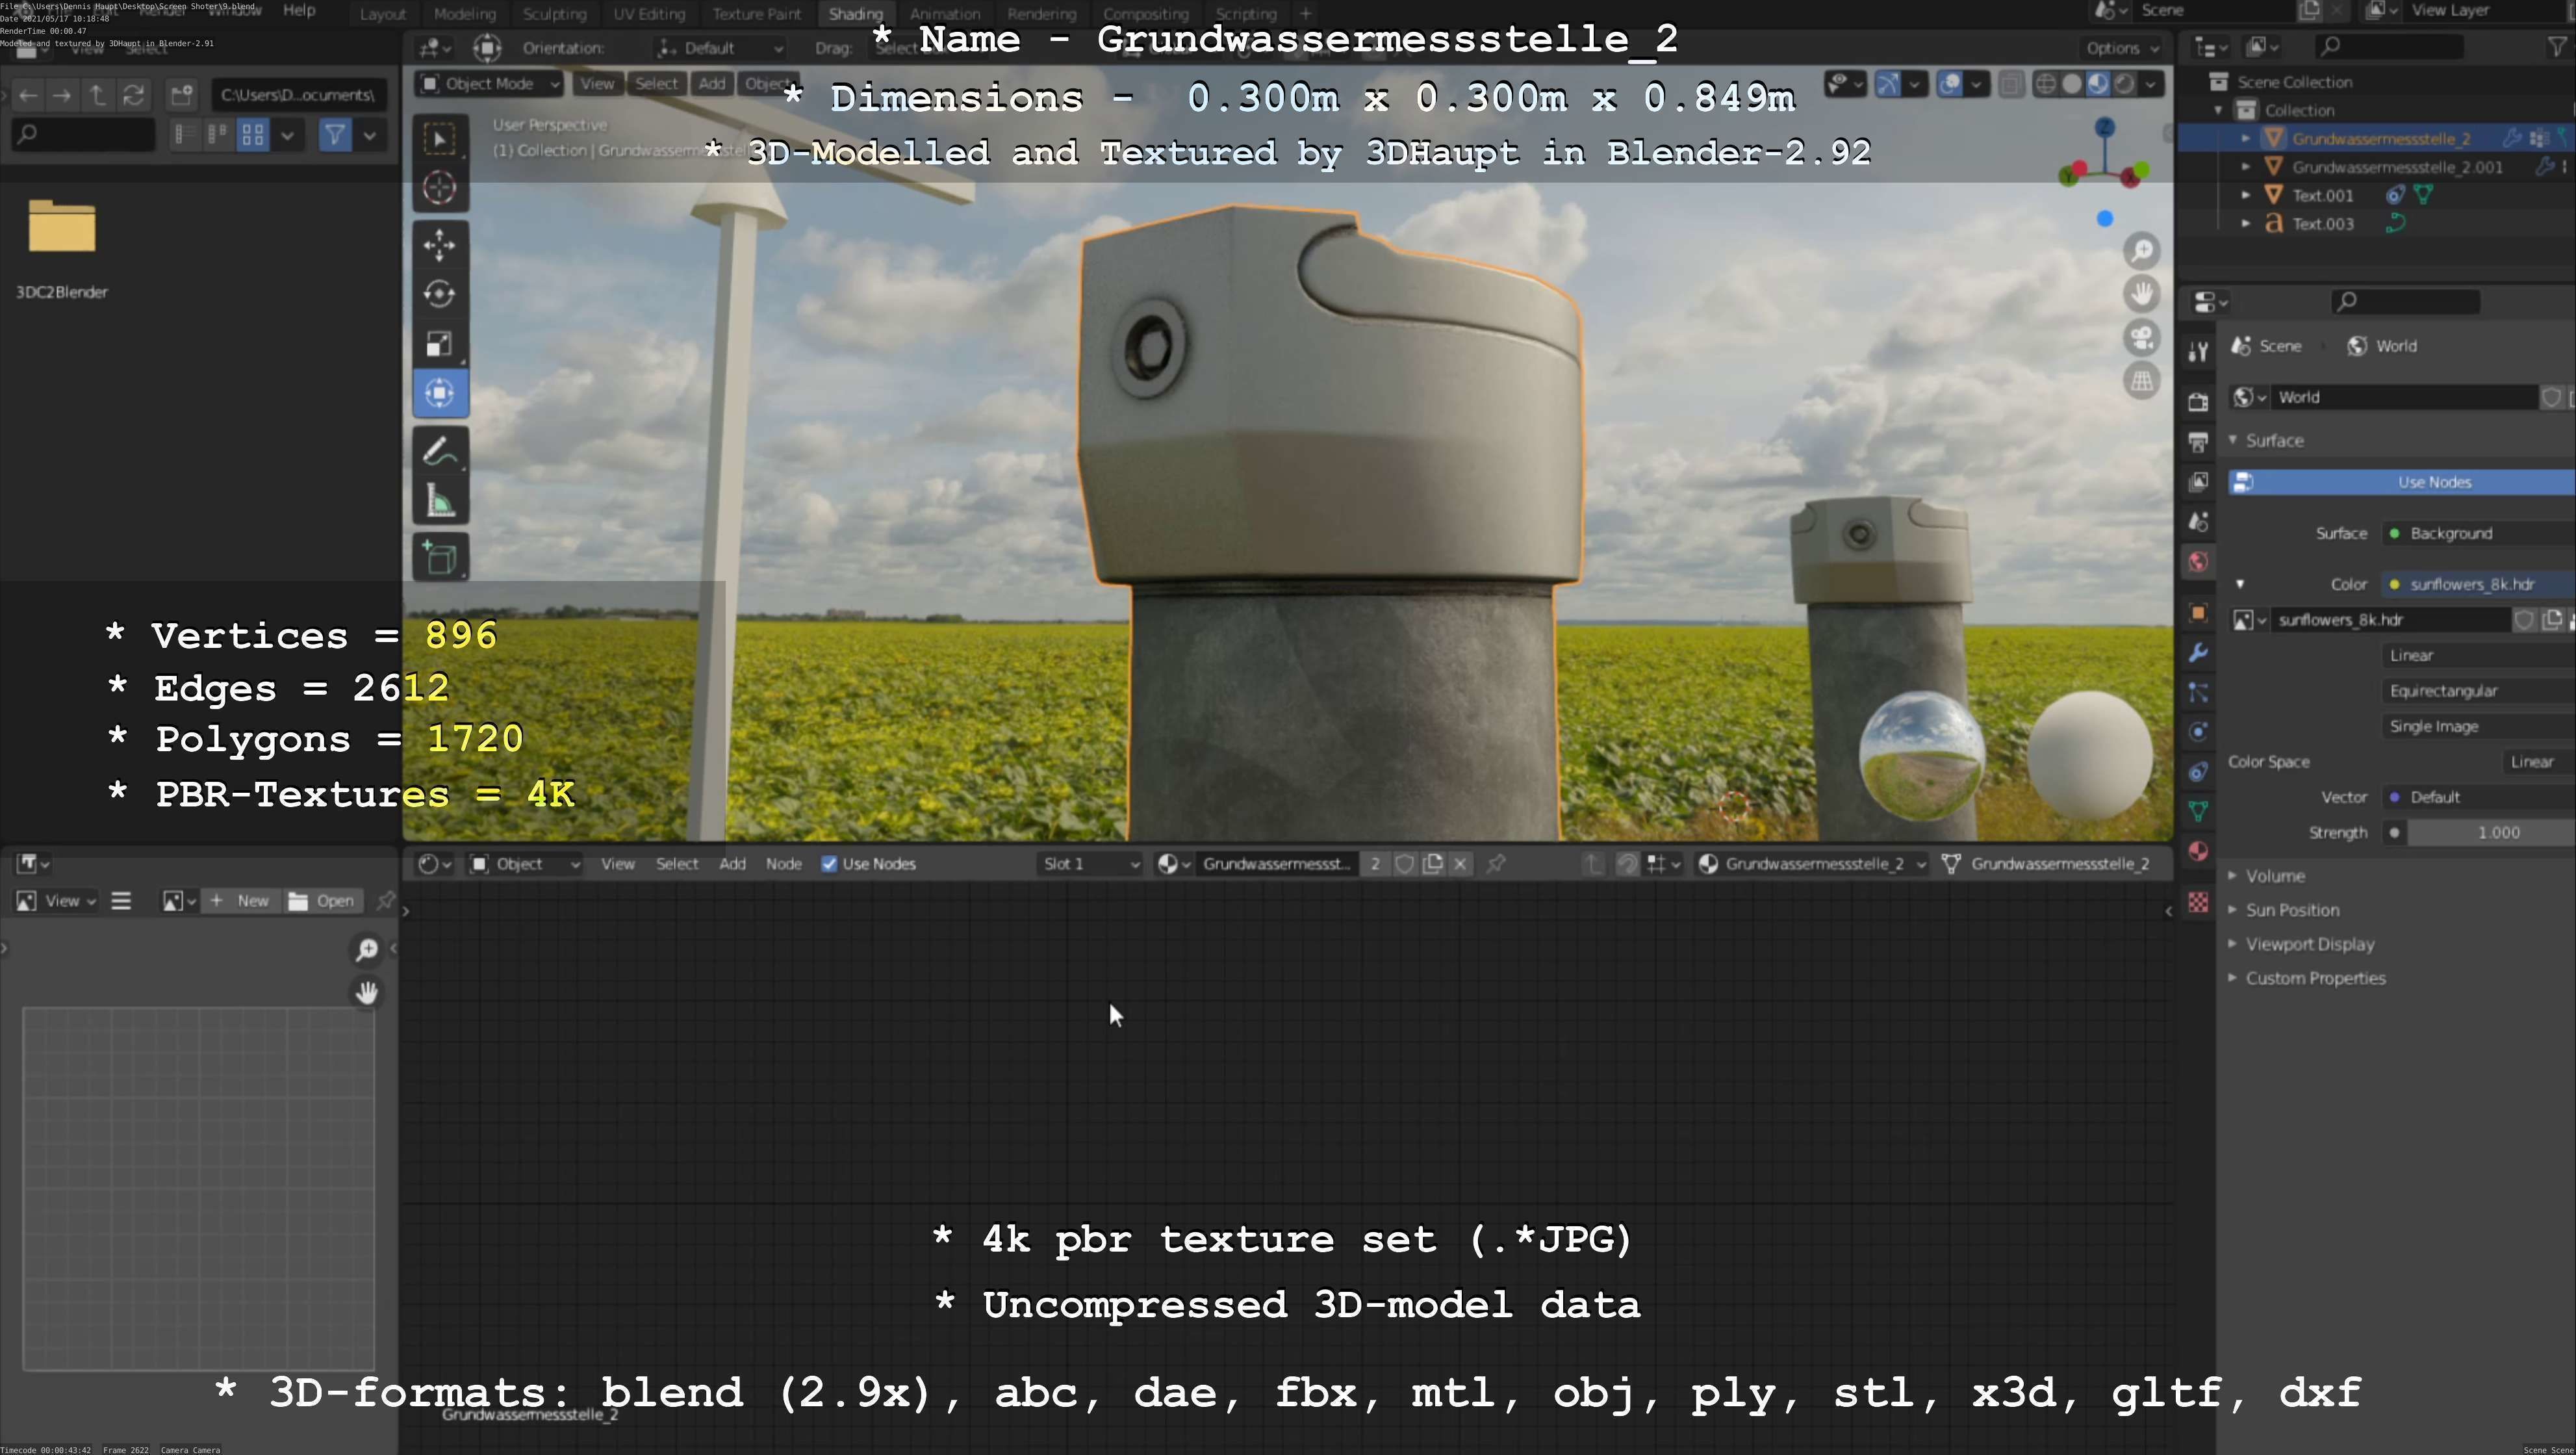Click the New image button

[x=240, y=901]
